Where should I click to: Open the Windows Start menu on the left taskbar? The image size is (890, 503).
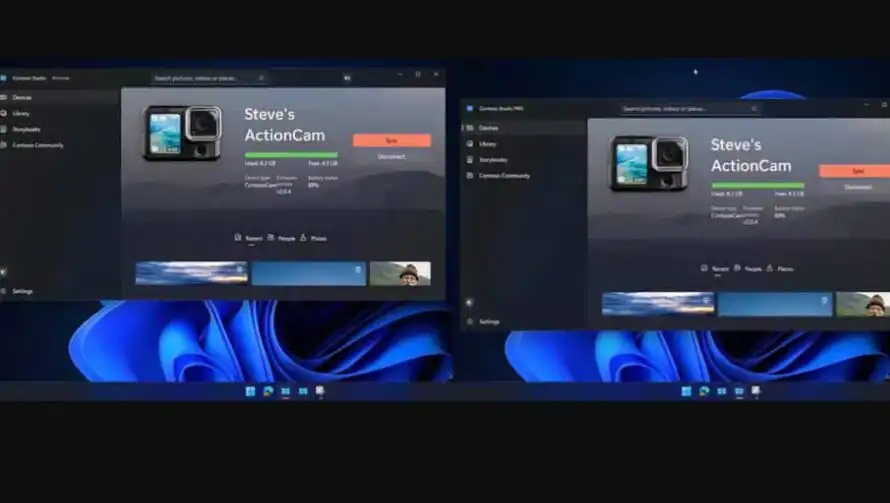coord(250,391)
